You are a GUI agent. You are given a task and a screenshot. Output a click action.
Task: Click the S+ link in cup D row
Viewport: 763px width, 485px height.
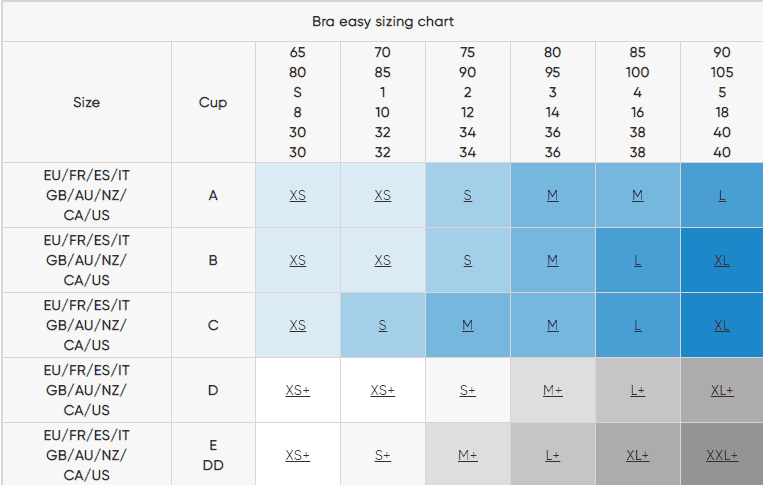(468, 390)
